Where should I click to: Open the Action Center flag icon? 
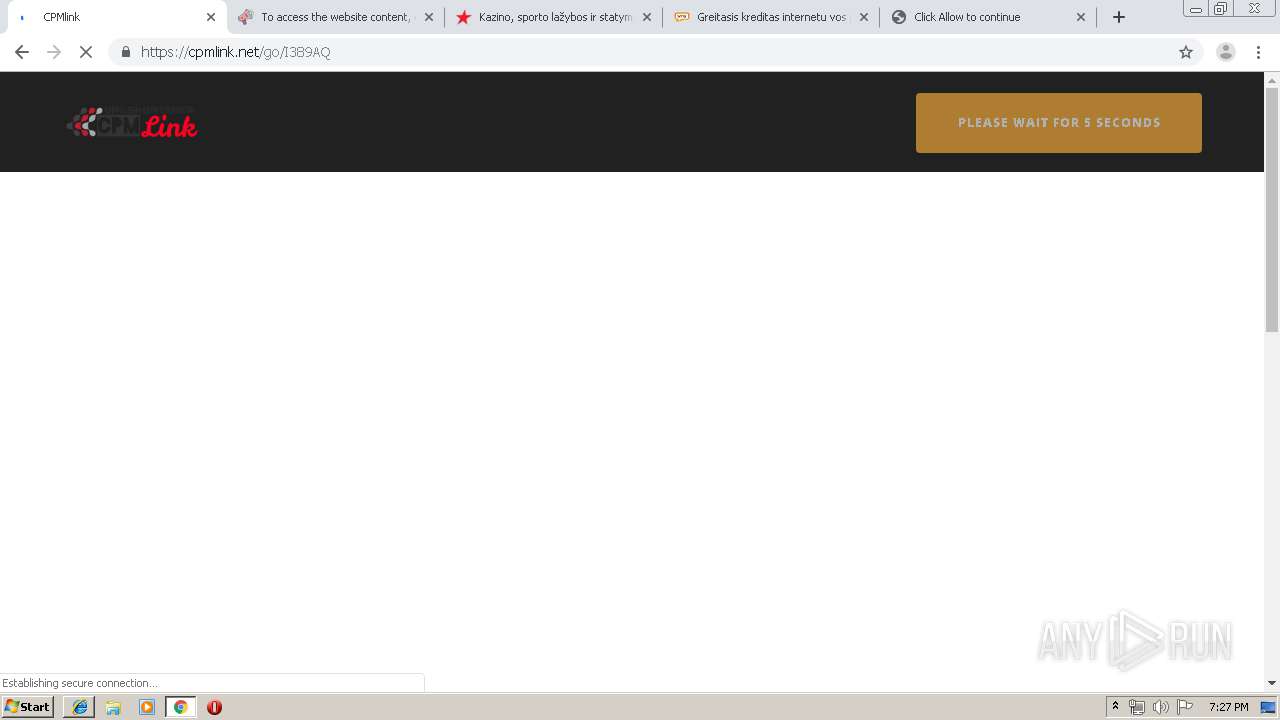pyautogui.click(x=1185, y=707)
